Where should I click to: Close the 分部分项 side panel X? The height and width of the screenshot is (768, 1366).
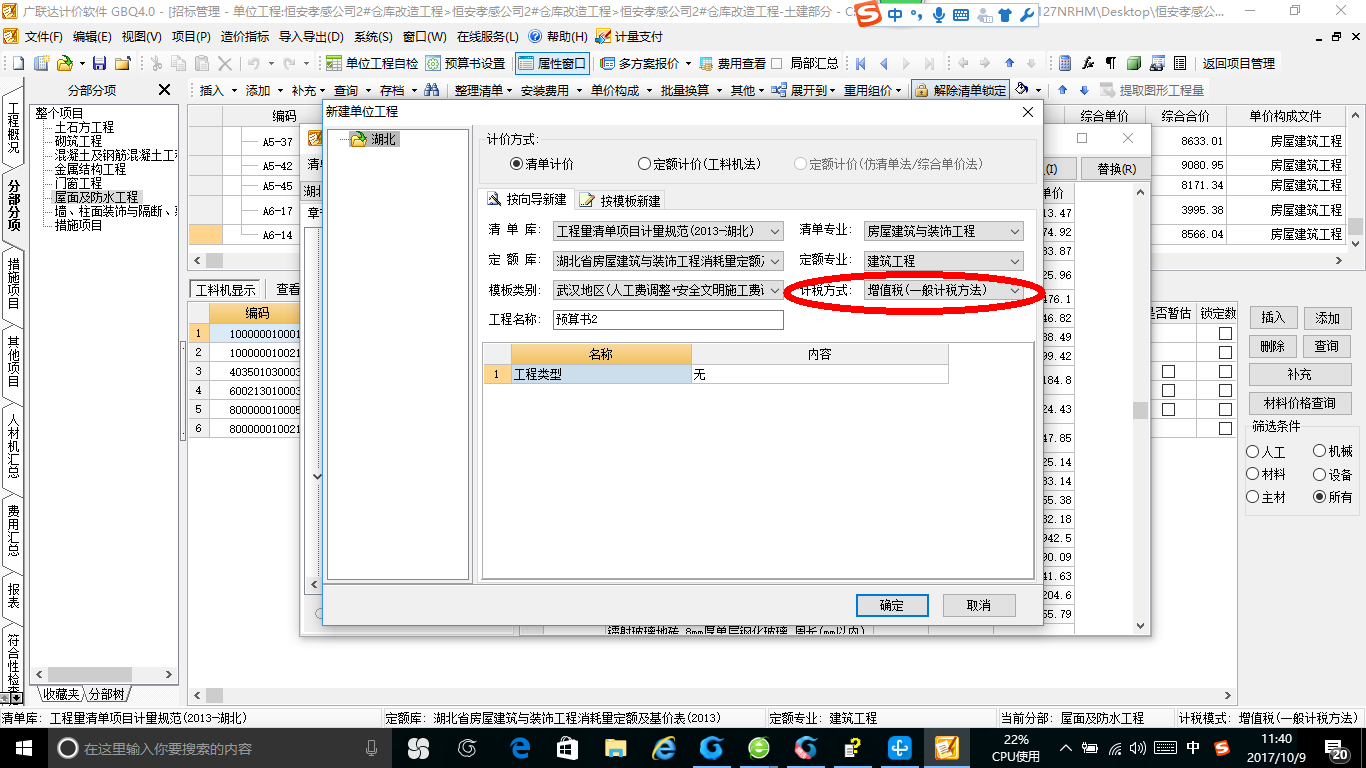tap(165, 90)
